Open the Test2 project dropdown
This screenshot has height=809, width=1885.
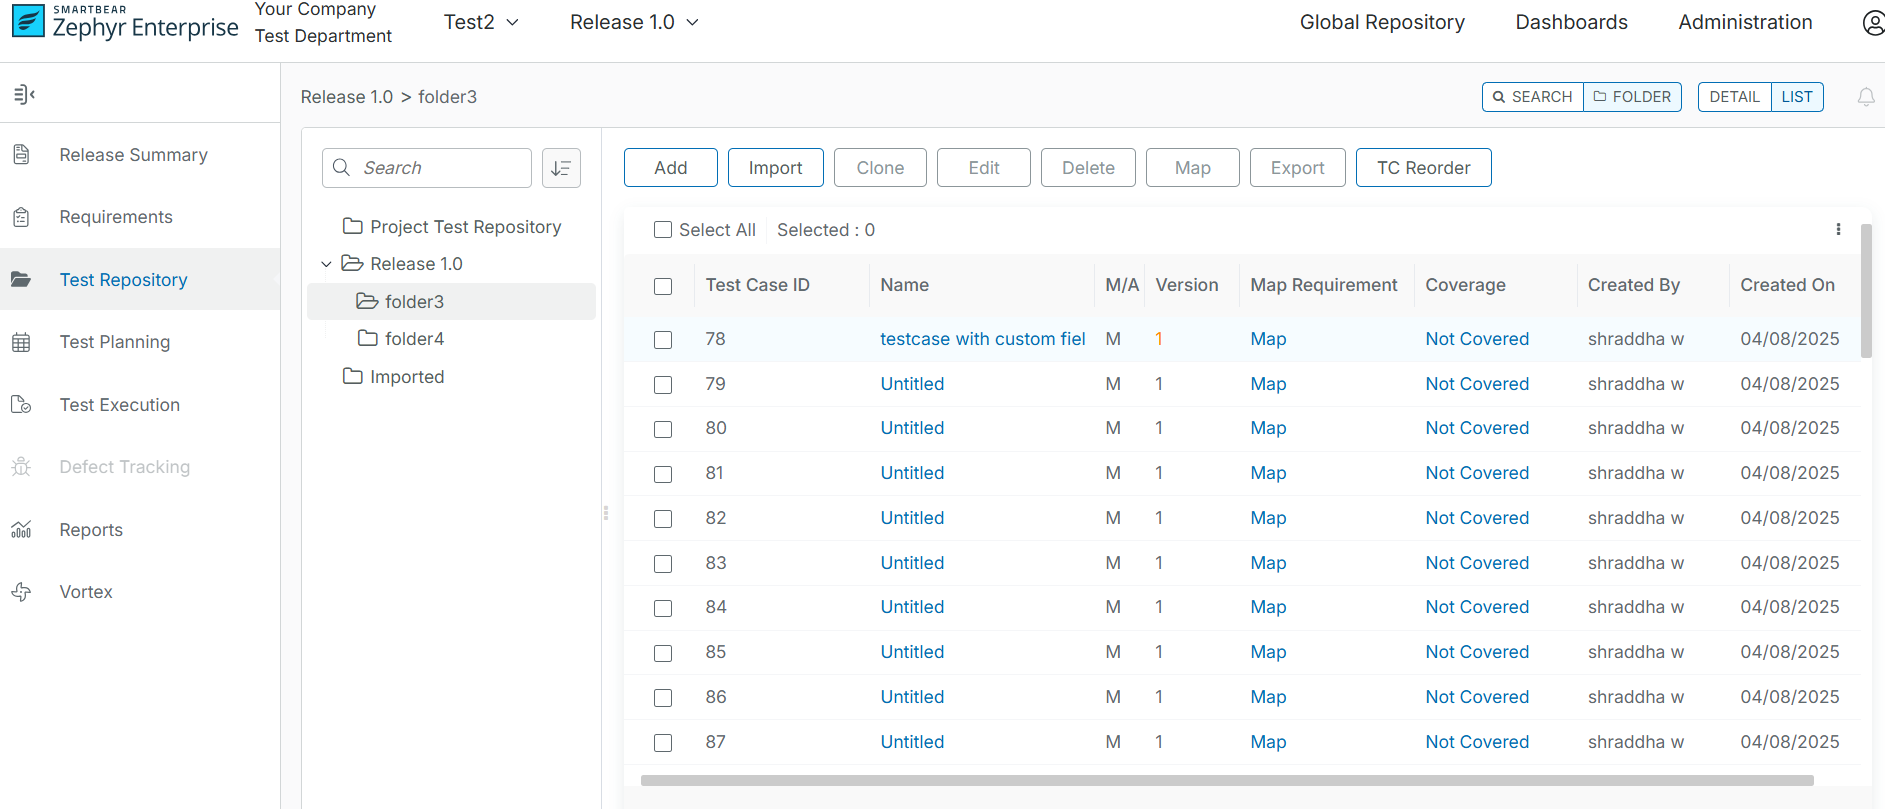[x=481, y=23]
